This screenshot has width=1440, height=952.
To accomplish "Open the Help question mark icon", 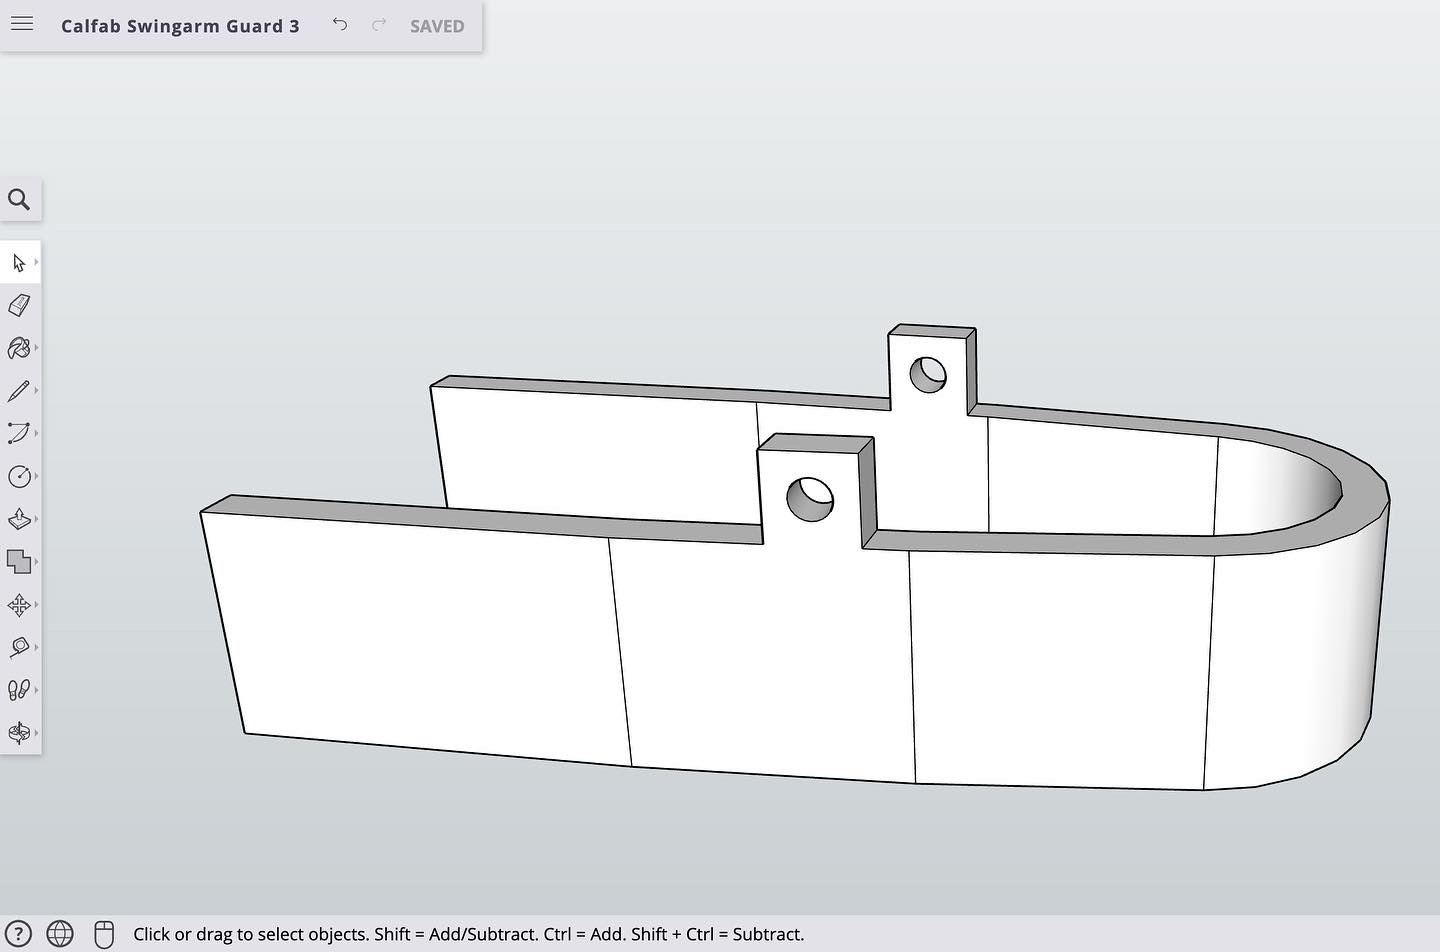I will [x=18, y=934].
